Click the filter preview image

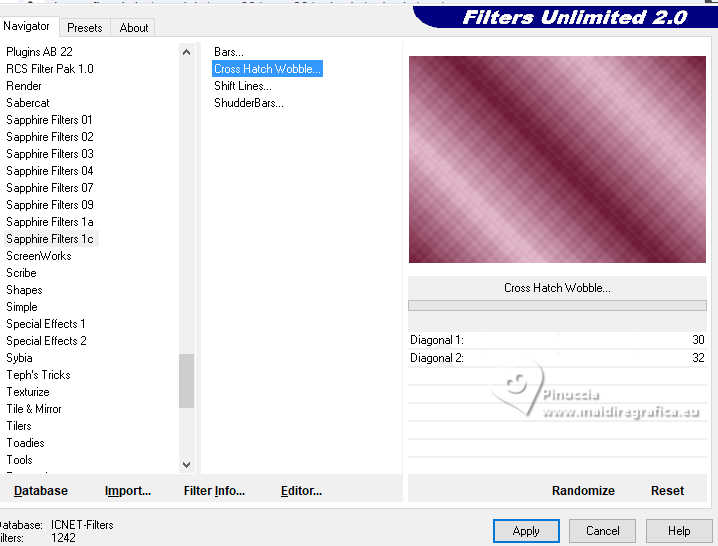click(557, 159)
